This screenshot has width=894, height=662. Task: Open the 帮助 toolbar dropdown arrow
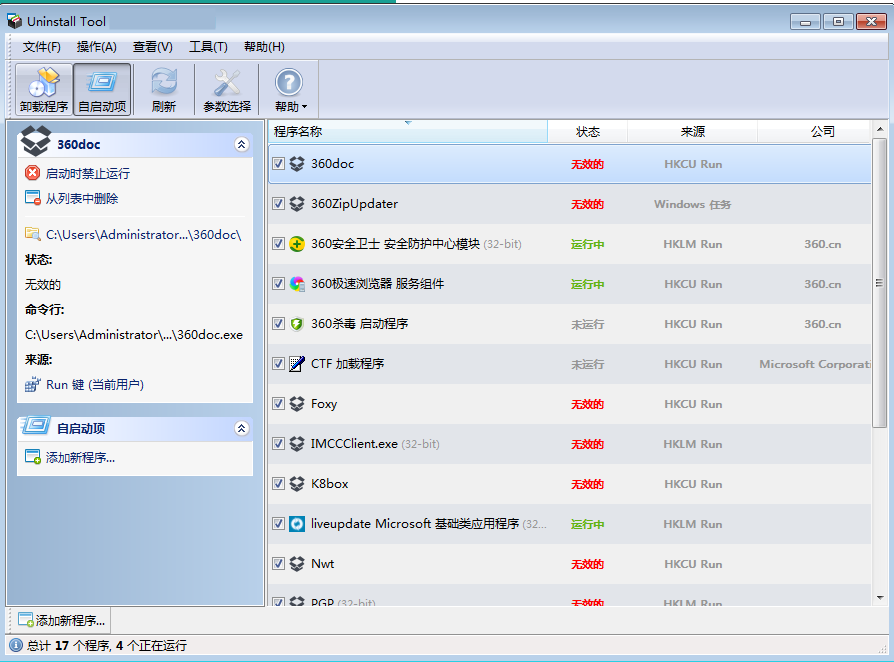point(304,107)
